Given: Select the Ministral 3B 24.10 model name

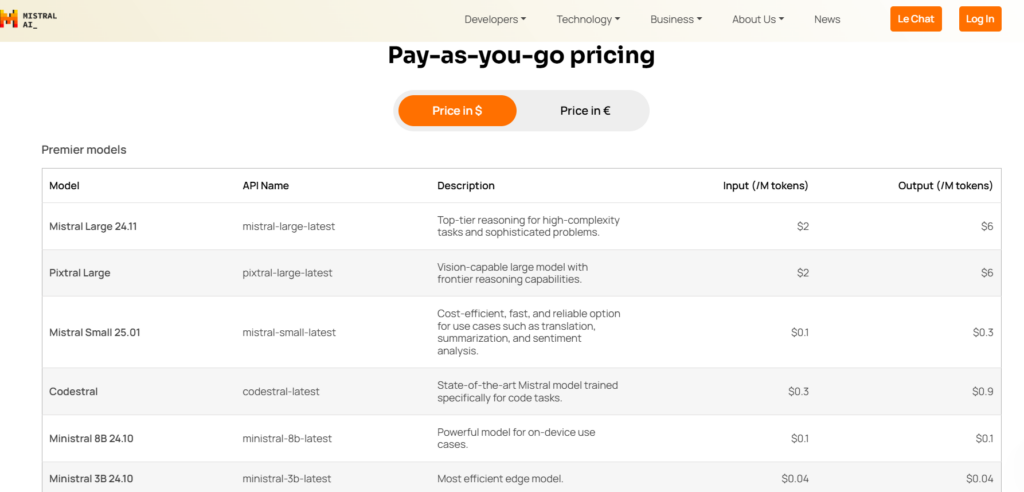Looking at the screenshot, I should click(91, 479).
